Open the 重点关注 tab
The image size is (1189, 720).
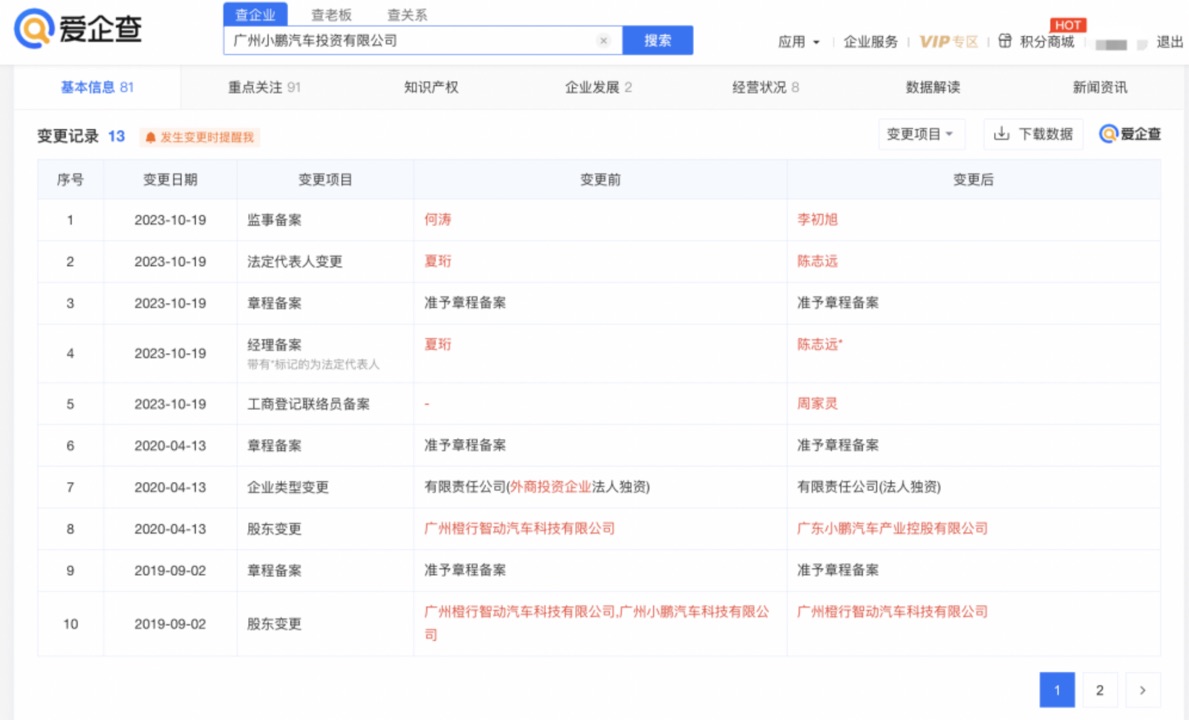click(264, 87)
